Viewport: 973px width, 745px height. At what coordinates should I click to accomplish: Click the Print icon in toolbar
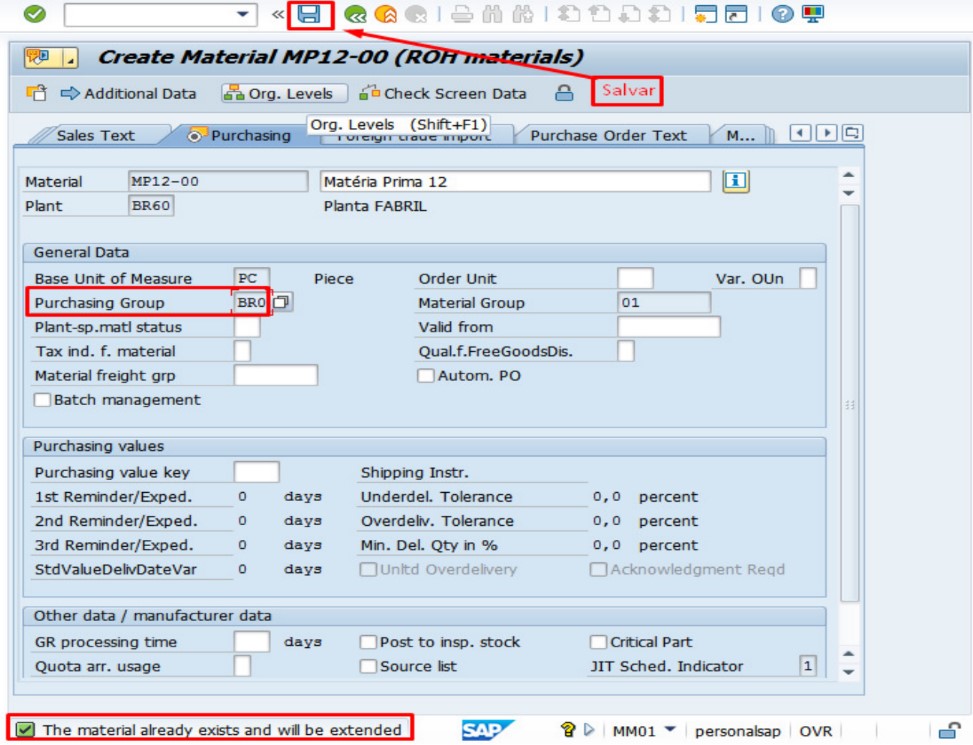[x=462, y=14]
